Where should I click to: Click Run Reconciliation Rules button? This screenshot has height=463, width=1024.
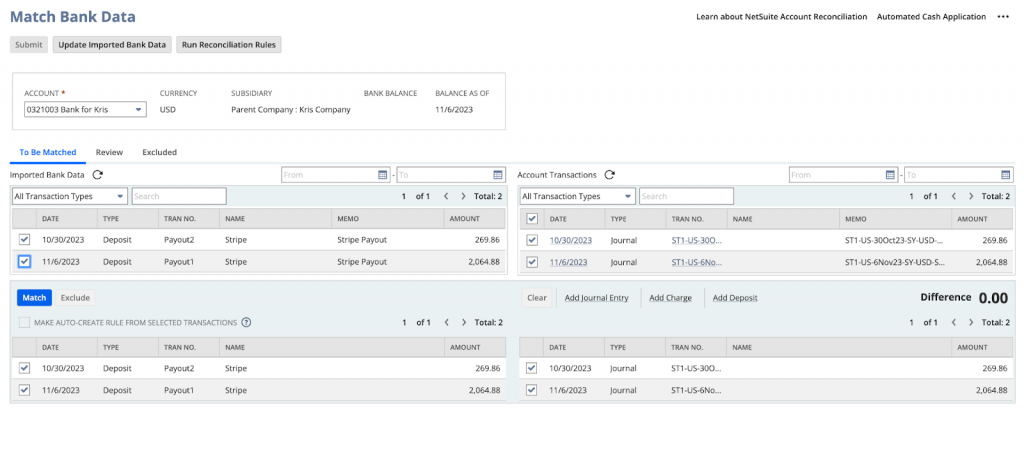click(229, 44)
